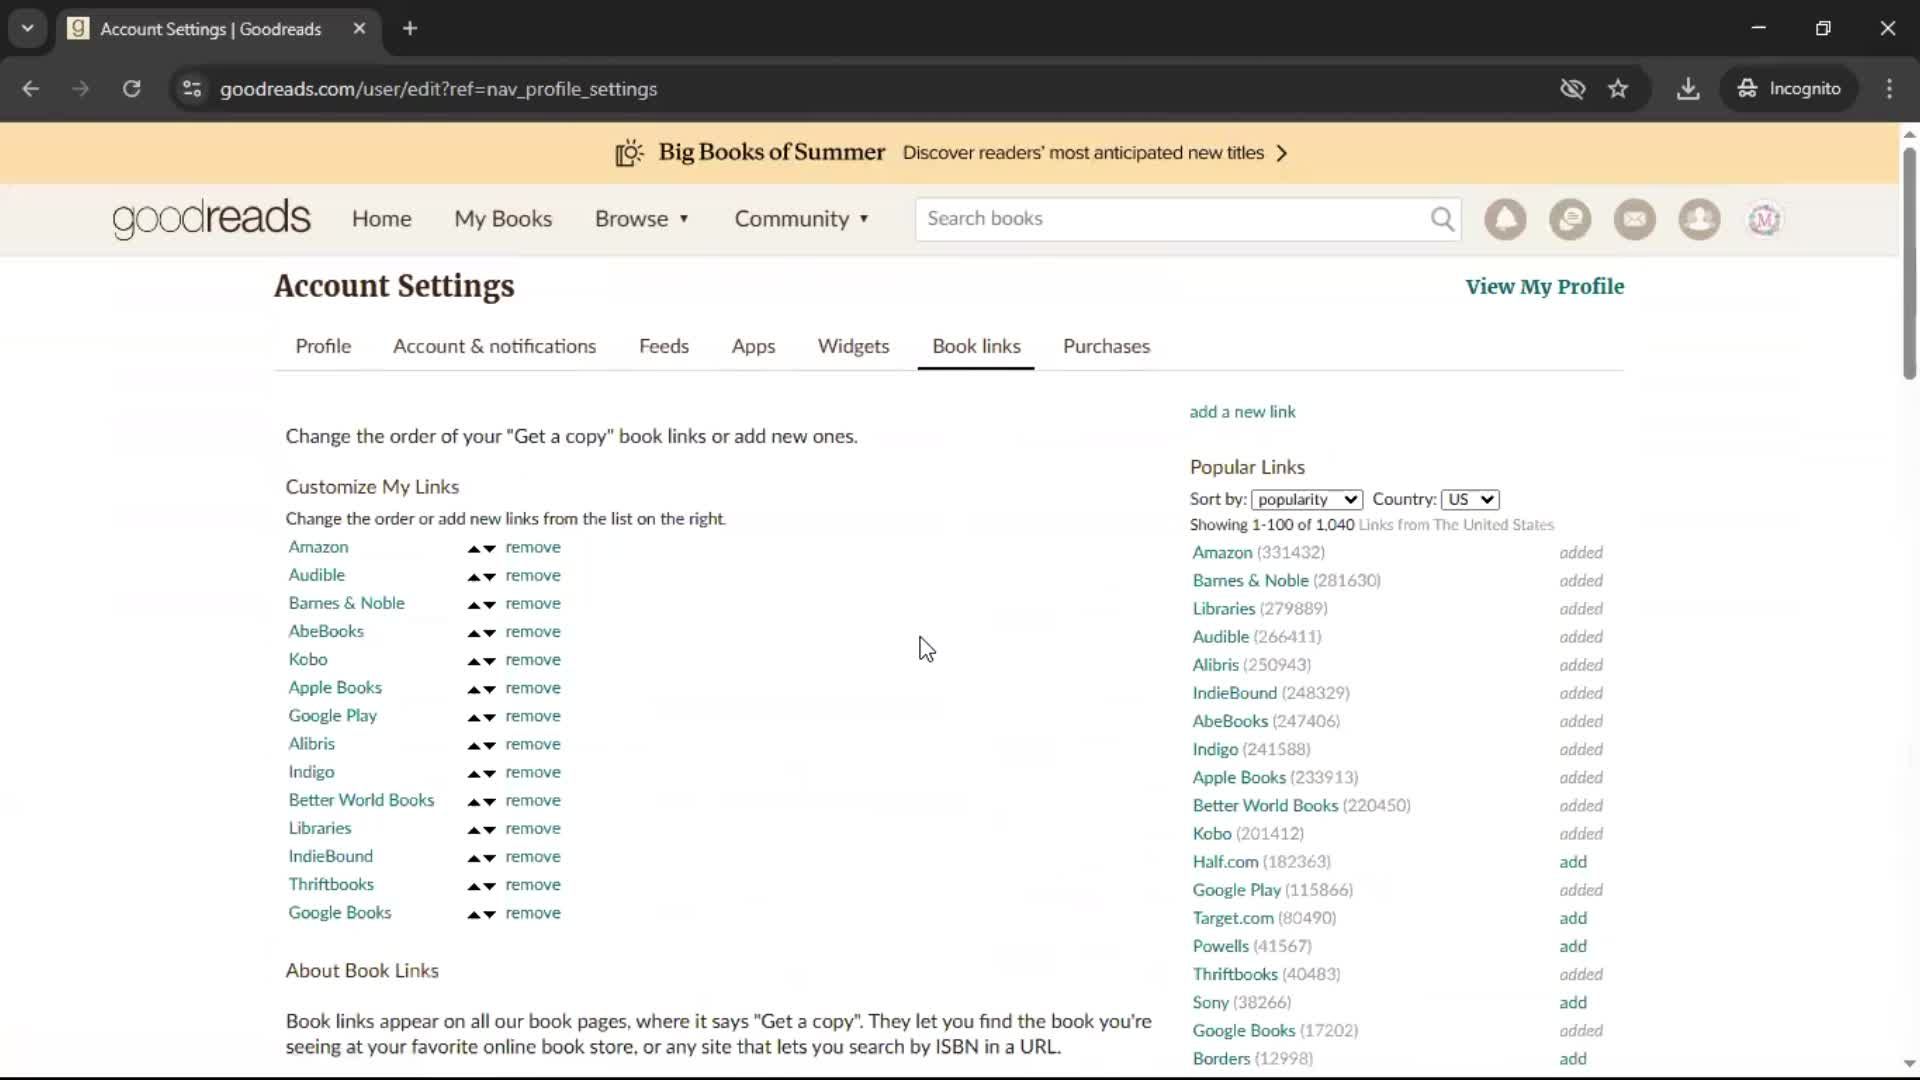This screenshot has height=1080, width=1920.
Task: Click the goodreads logo
Action: [x=212, y=219]
